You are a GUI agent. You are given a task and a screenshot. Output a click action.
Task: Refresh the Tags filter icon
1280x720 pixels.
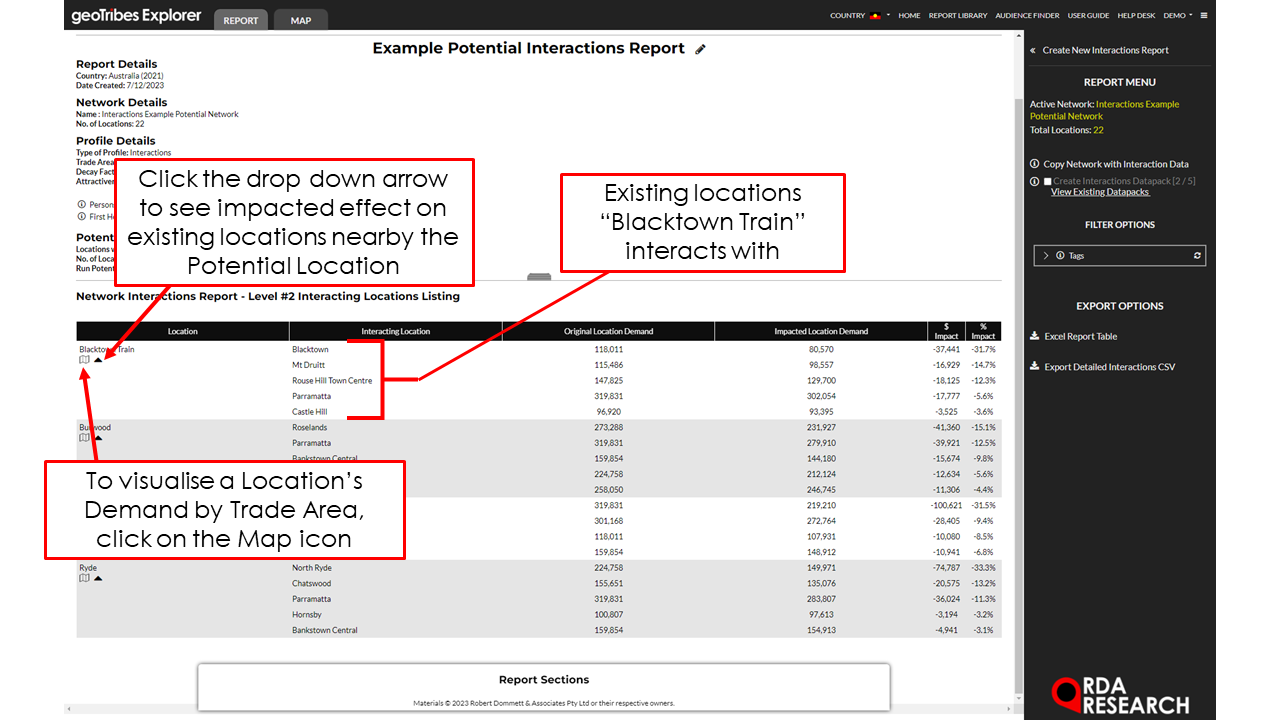pos(1197,256)
